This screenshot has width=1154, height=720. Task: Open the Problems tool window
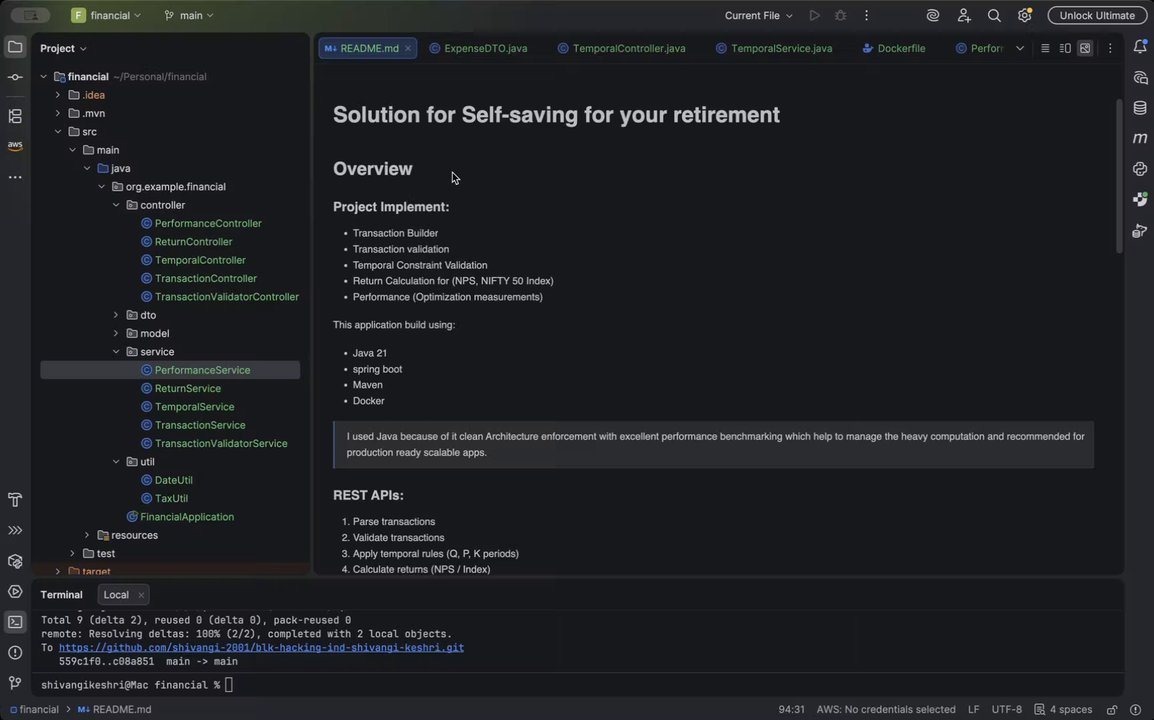tap(15, 653)
